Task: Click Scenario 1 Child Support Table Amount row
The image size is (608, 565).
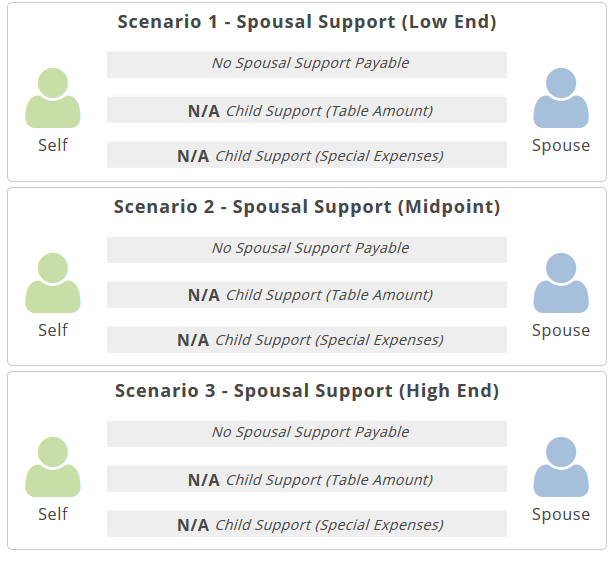Action: click(307, 110)
